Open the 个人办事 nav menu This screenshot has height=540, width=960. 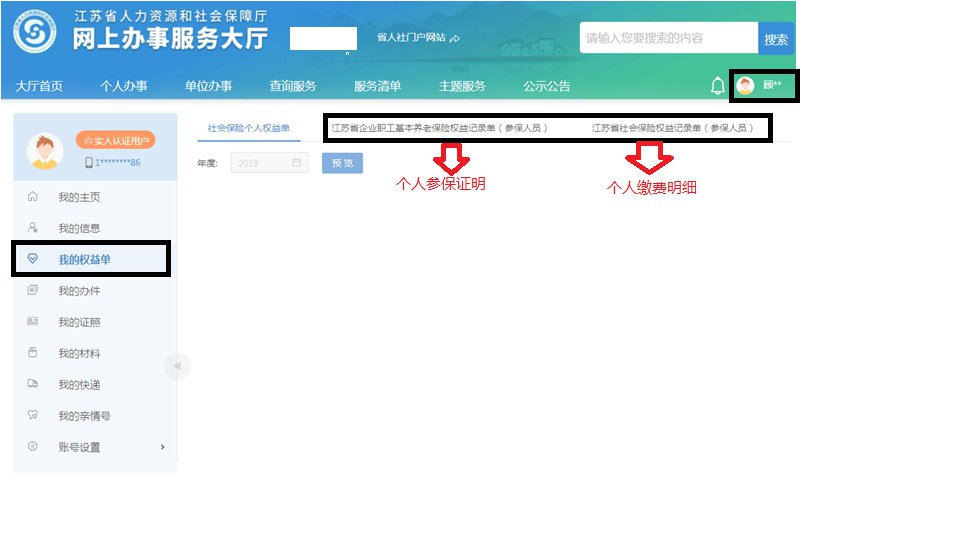(x=124, y=86)
